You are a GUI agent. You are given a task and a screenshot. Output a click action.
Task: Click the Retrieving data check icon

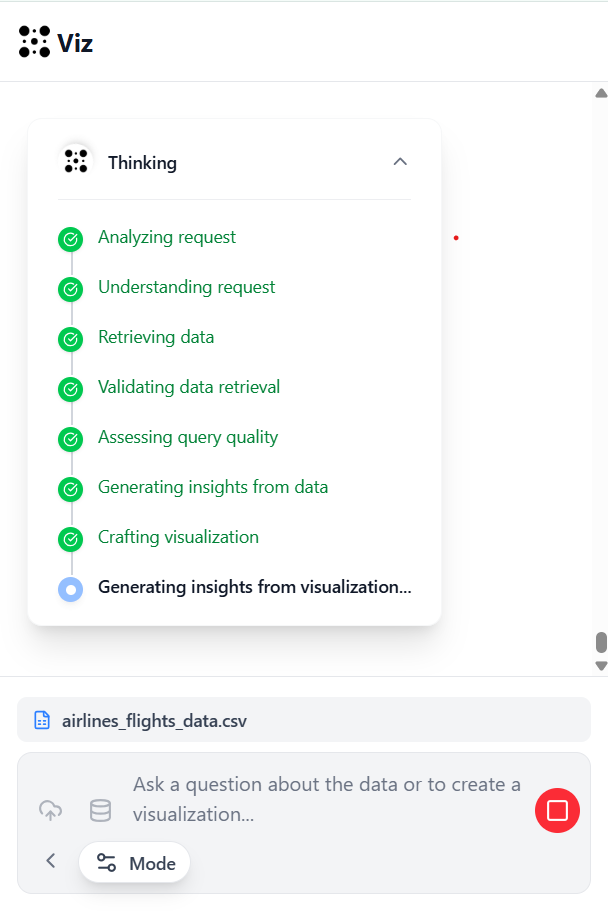tap(70, 339)
